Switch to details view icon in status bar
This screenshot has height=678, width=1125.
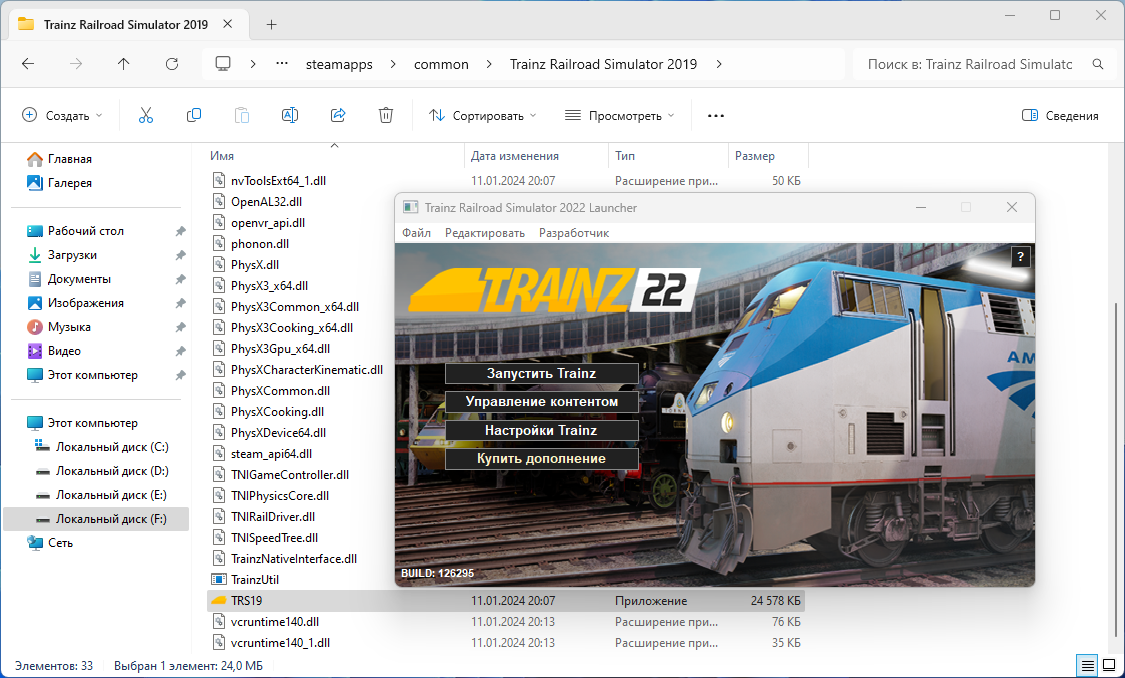coord(1088,665)
